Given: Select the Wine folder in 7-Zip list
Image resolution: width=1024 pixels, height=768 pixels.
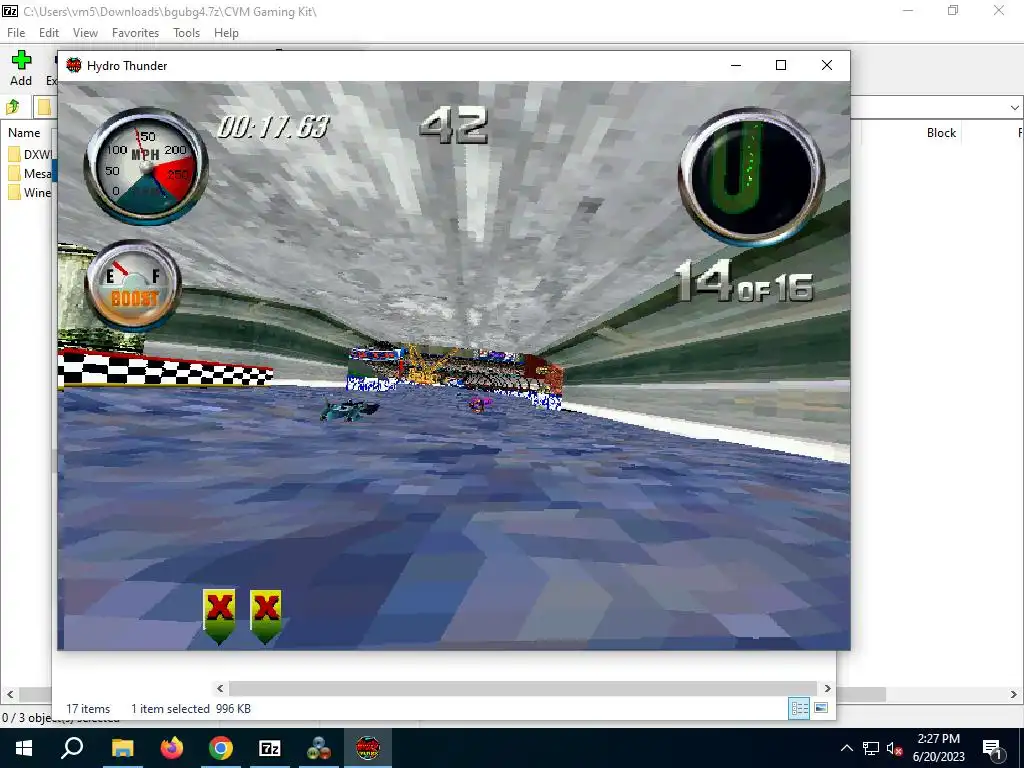Looking at the screenshot, I should point(29,193).
